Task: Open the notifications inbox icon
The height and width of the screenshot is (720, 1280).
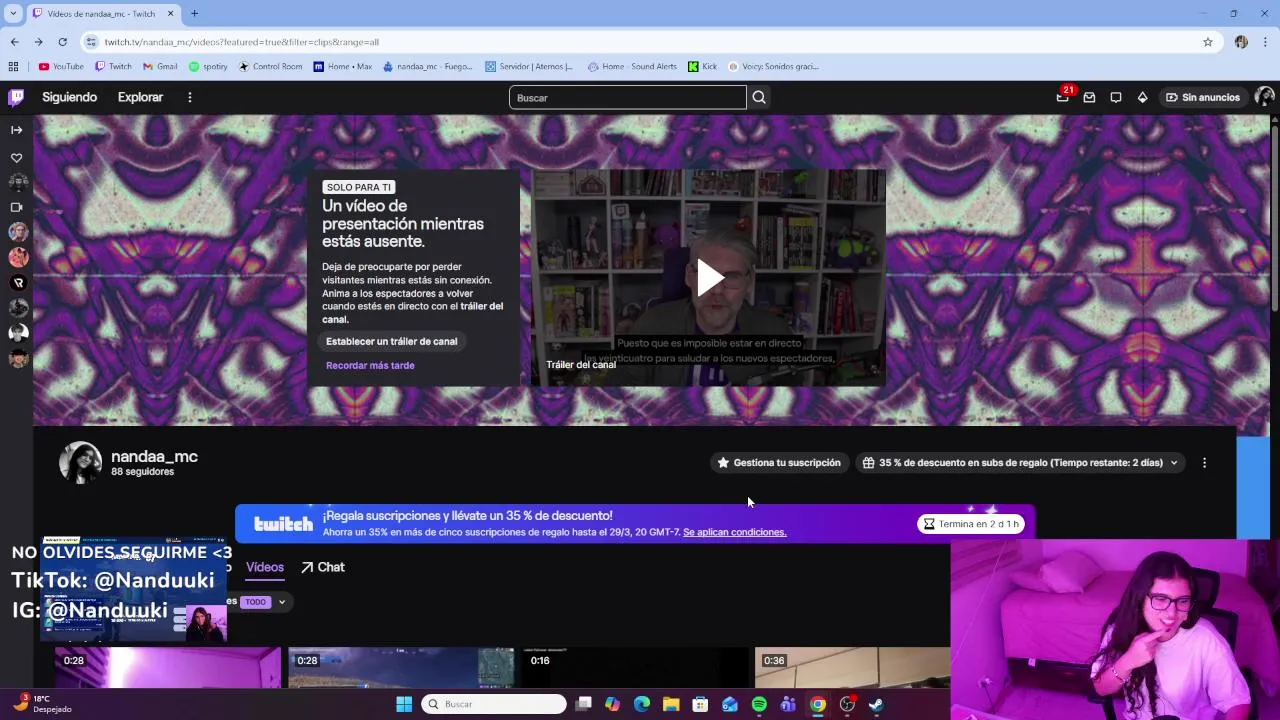Action: click(1089, 97)
